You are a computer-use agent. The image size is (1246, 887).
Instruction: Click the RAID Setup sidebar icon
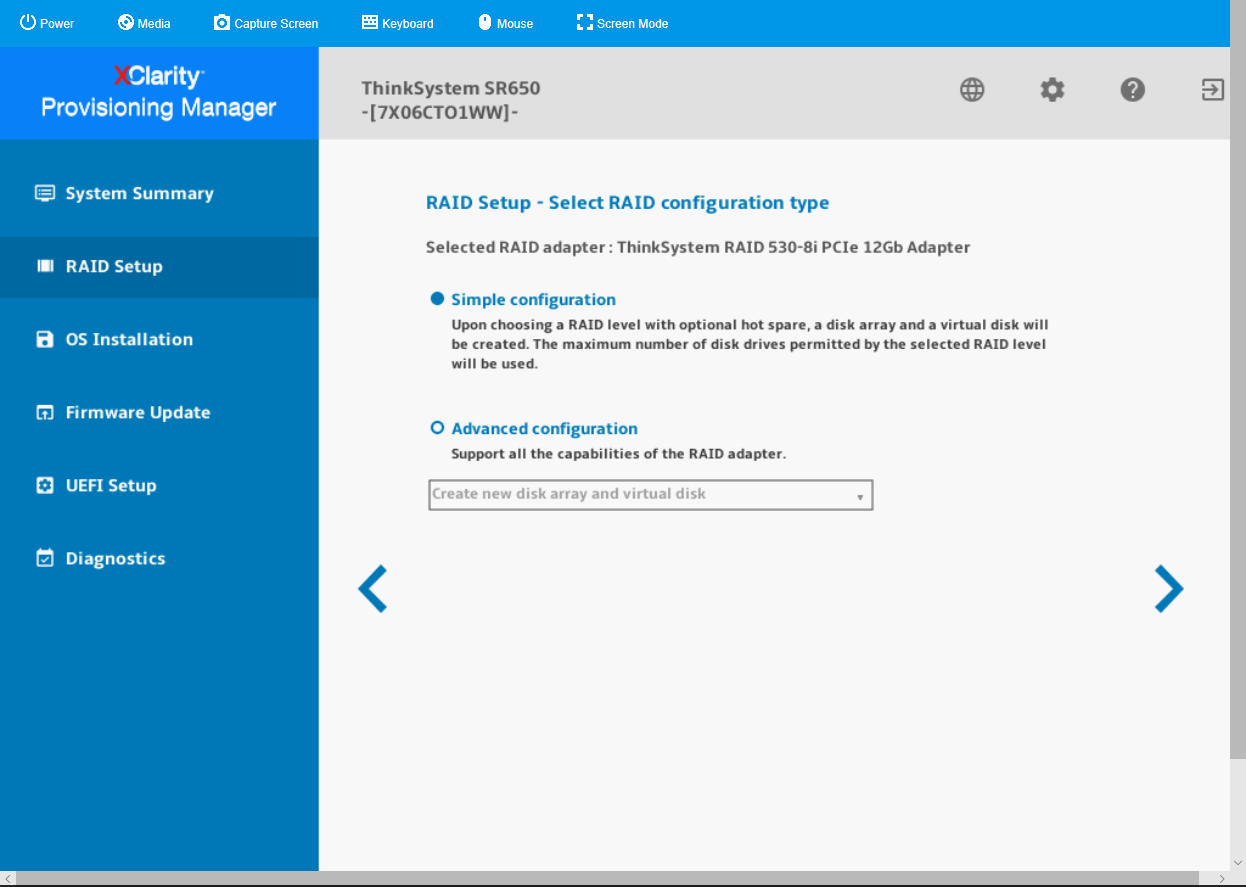click(45, 266)
